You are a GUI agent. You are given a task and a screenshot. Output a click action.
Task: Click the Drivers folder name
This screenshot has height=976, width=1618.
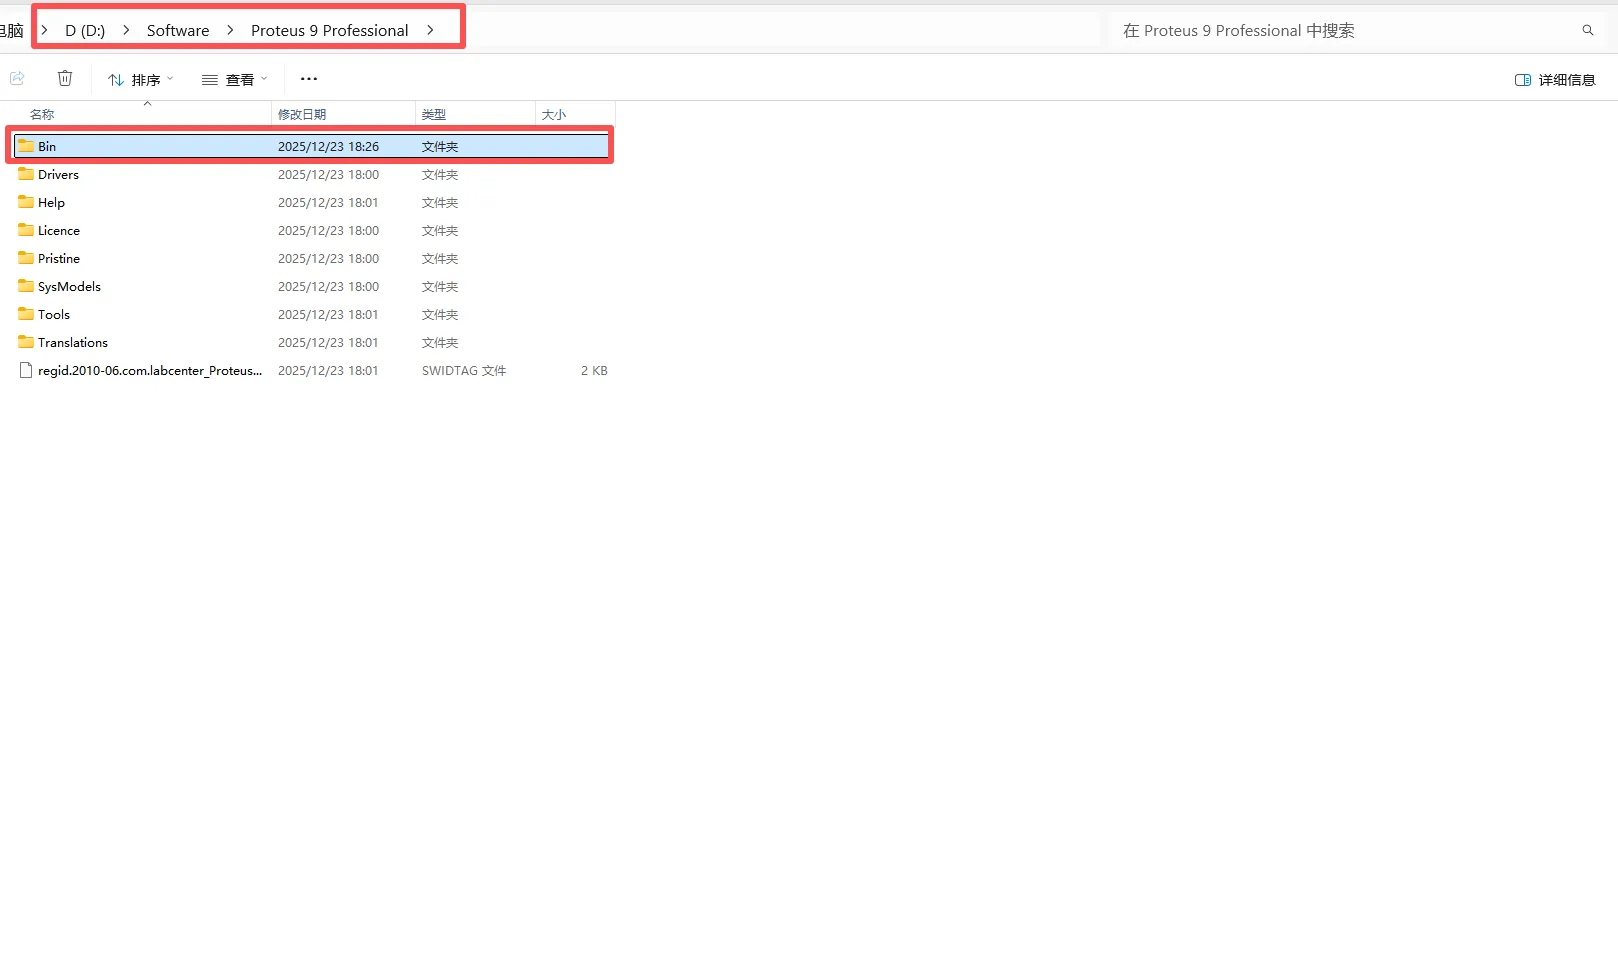pos(58,175)
